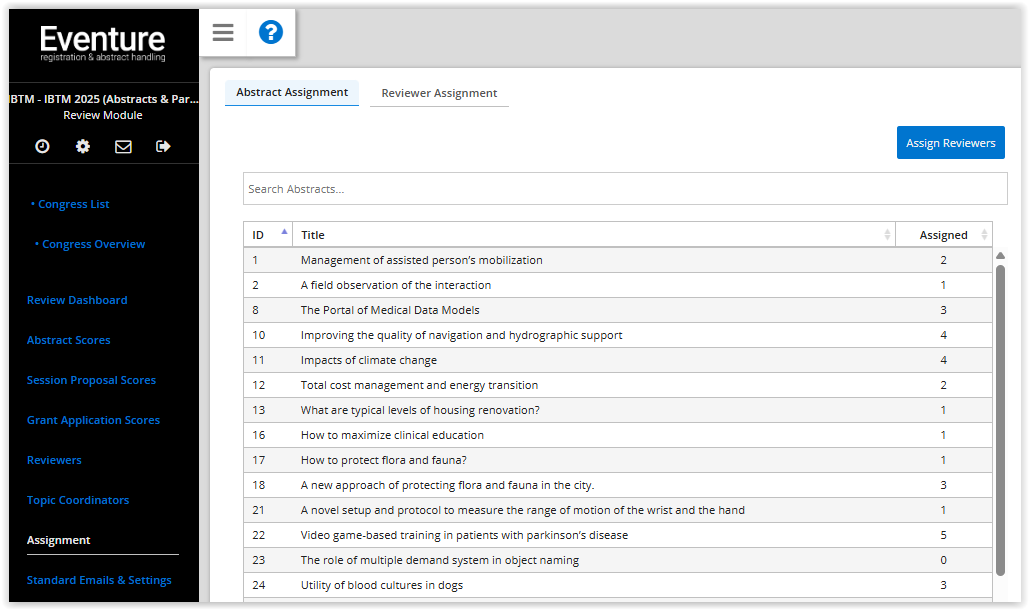Viewport: 1029px width, 610px height.
Task: Click the Assign Reviewers button
Action: (x=950, y=142)
